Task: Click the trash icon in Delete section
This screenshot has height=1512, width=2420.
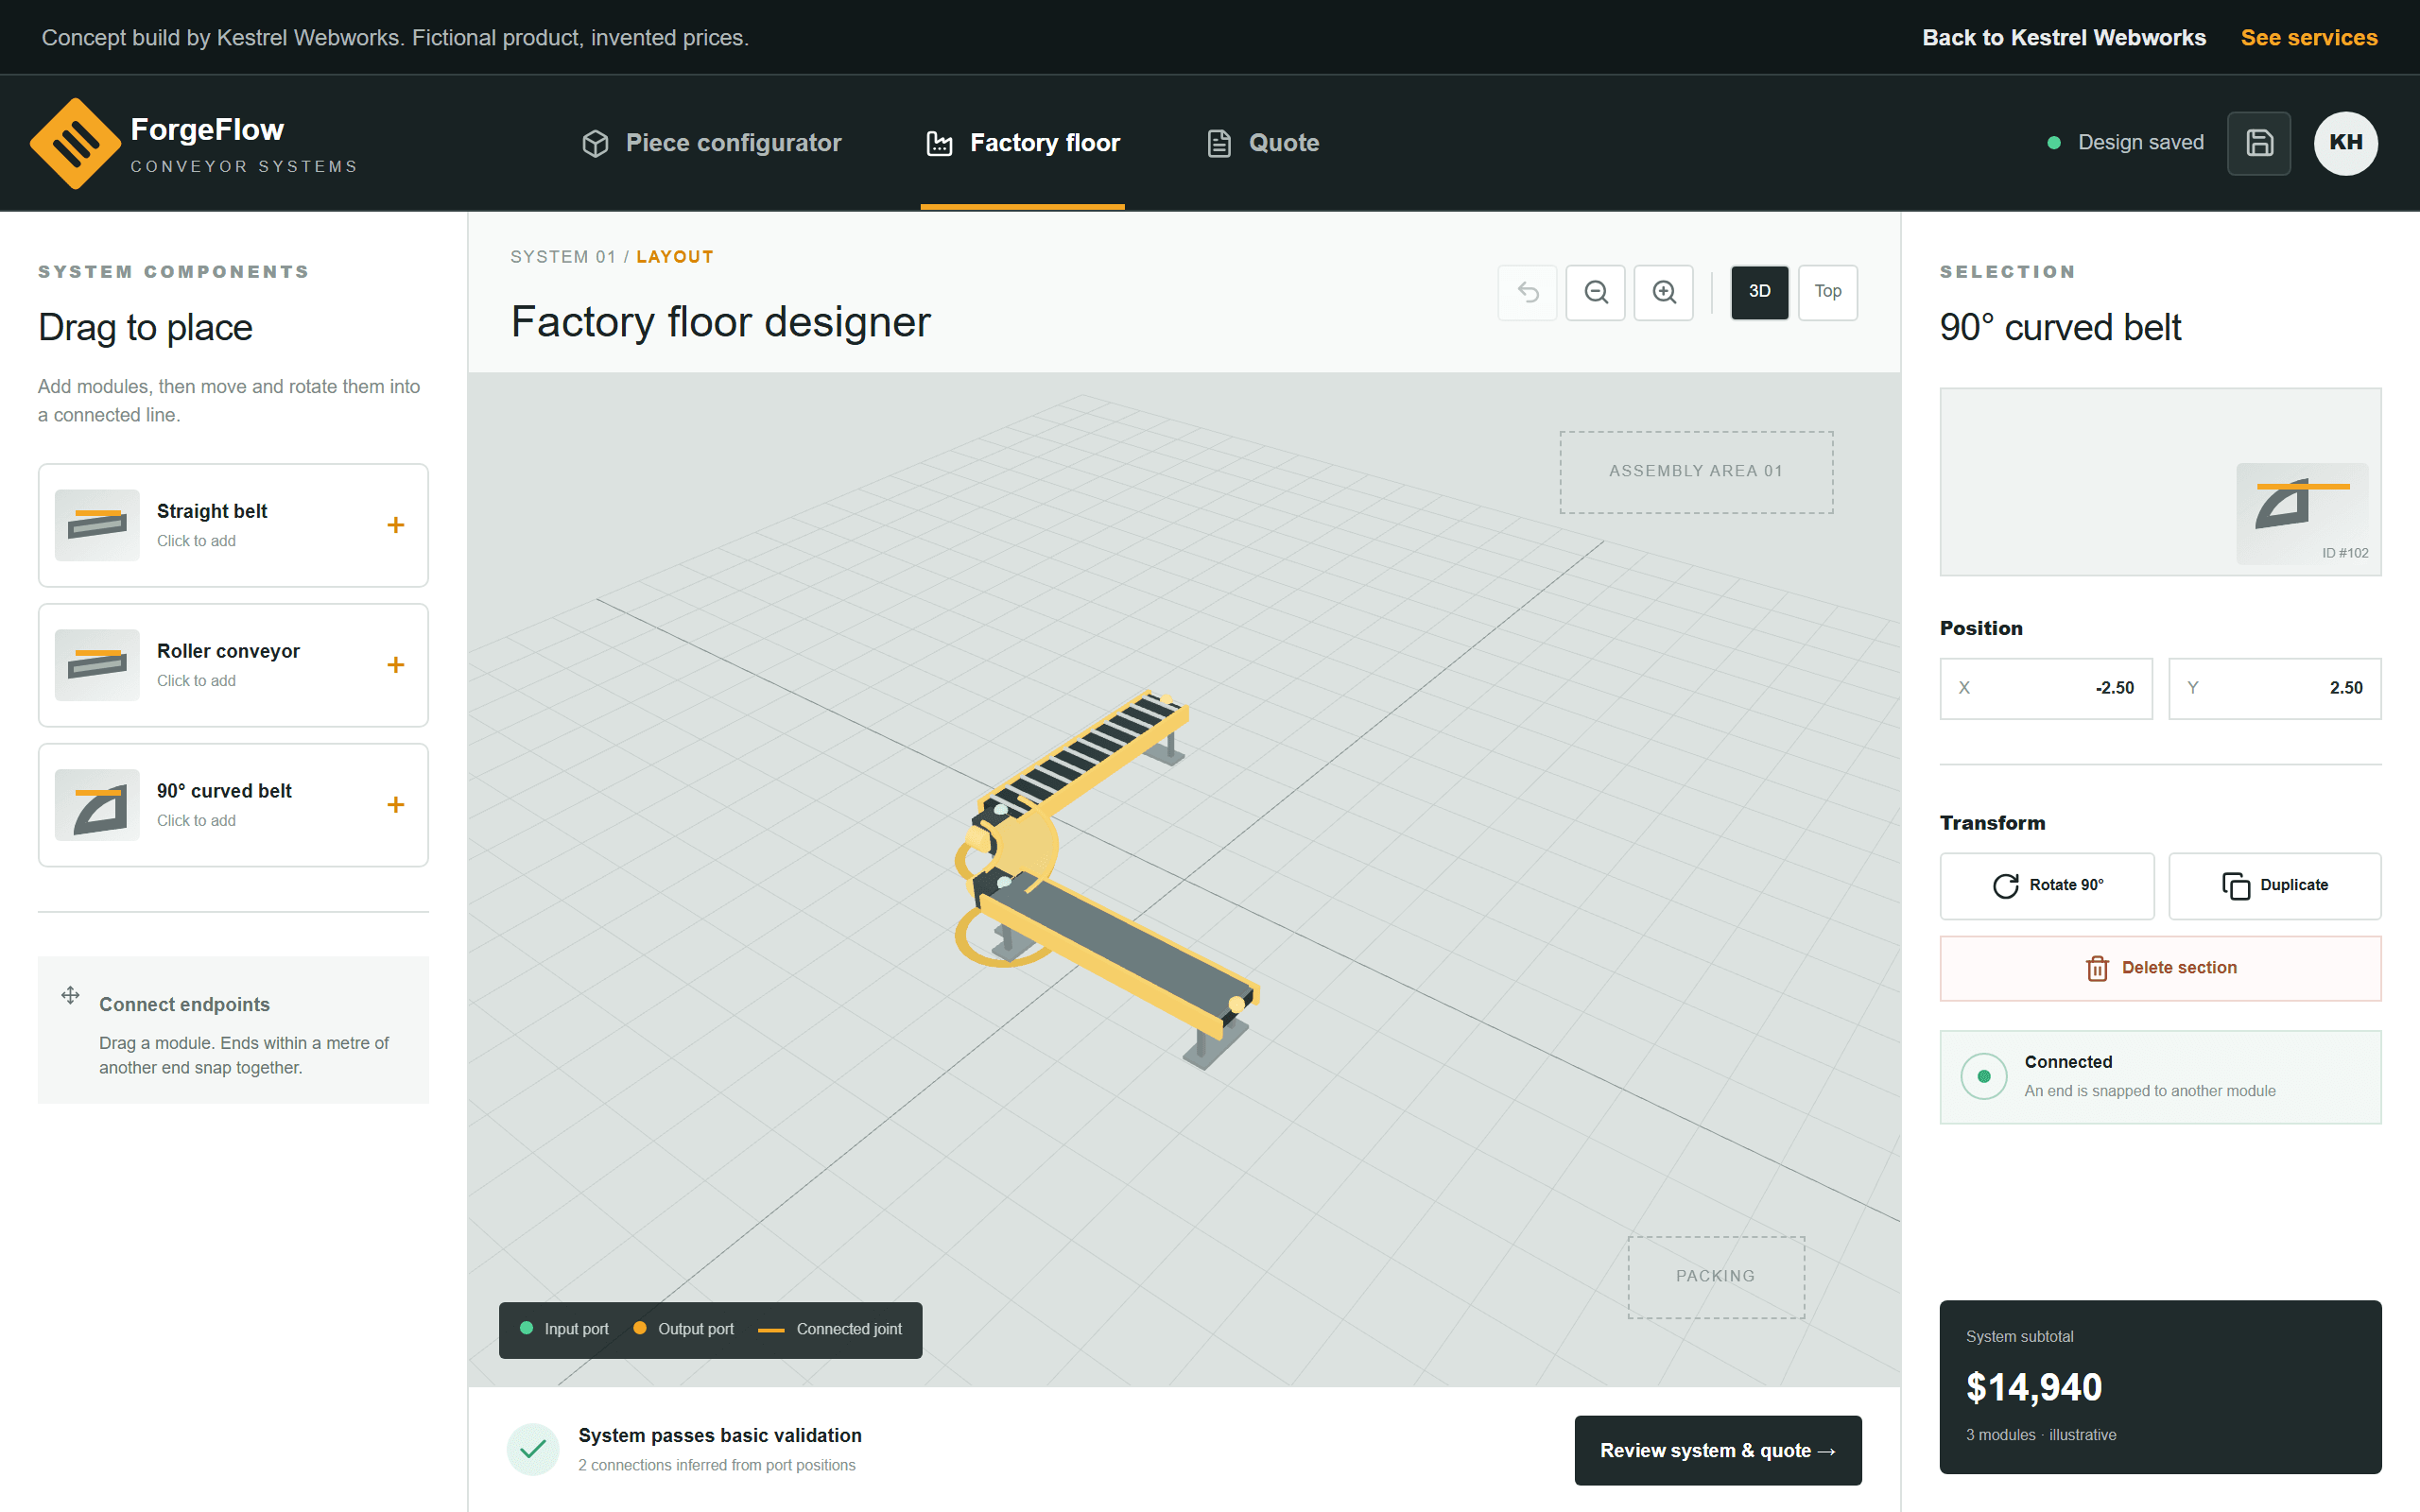Action: (2097, 968)
